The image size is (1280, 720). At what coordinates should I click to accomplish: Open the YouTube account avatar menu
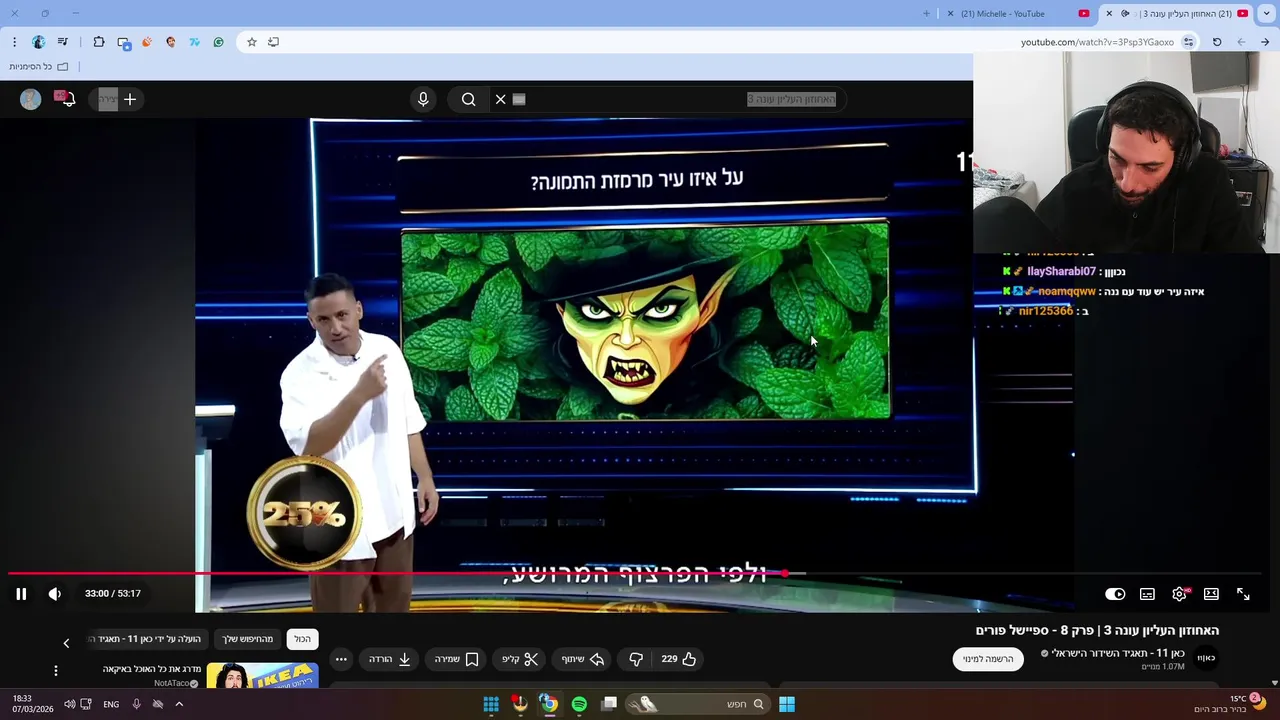(x=31, y=99)
